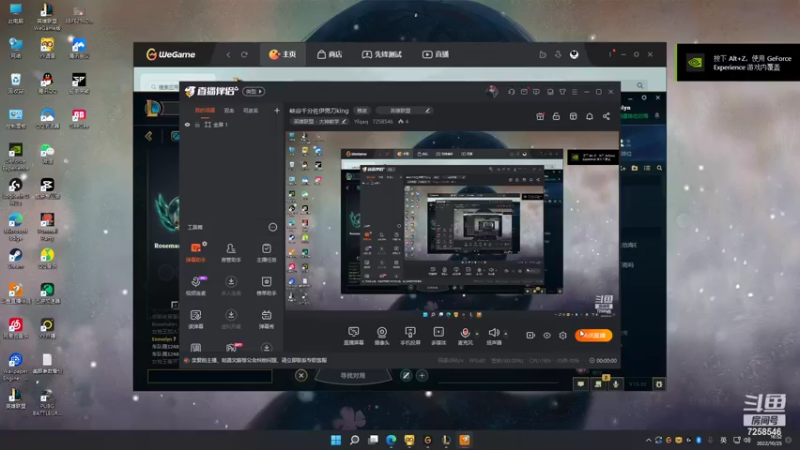Open WeGame 商店 tab
This screenshot has height=450, width=800.
[x=330, y=55]
